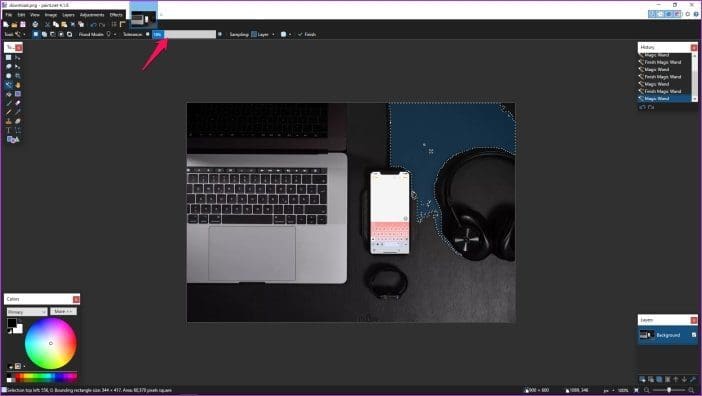The width and height of the screenshot is (702, 396).
Task: Open the File menu
Action: coord(9,15)
